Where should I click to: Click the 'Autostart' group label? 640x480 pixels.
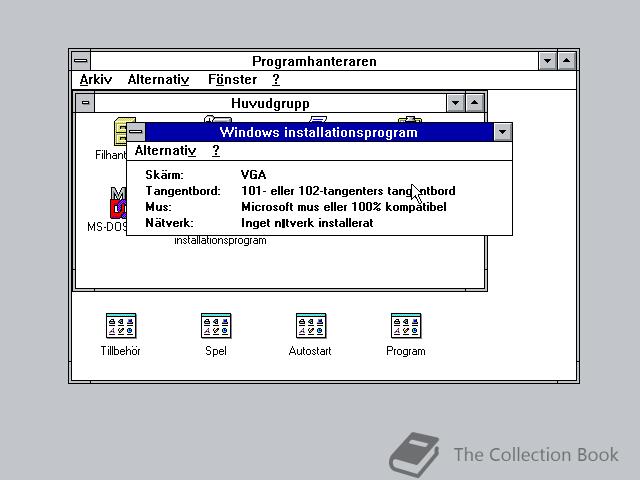point(310,351)
